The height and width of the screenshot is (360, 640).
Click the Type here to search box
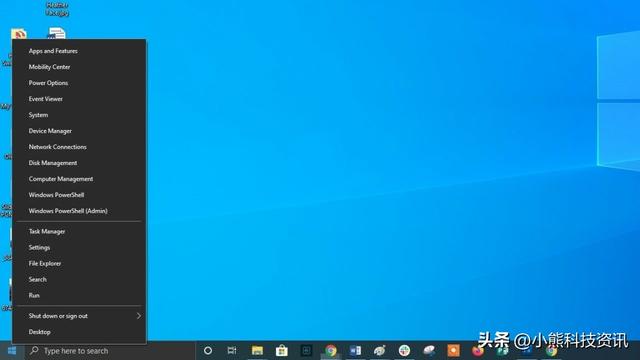[x=110, y=351]
